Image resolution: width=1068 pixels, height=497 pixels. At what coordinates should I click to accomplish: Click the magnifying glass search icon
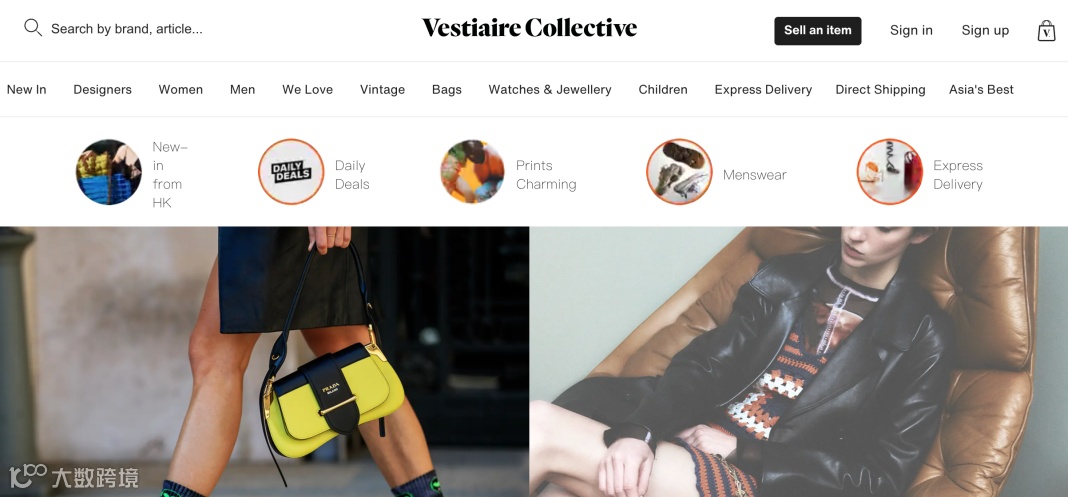coord(33,28)
